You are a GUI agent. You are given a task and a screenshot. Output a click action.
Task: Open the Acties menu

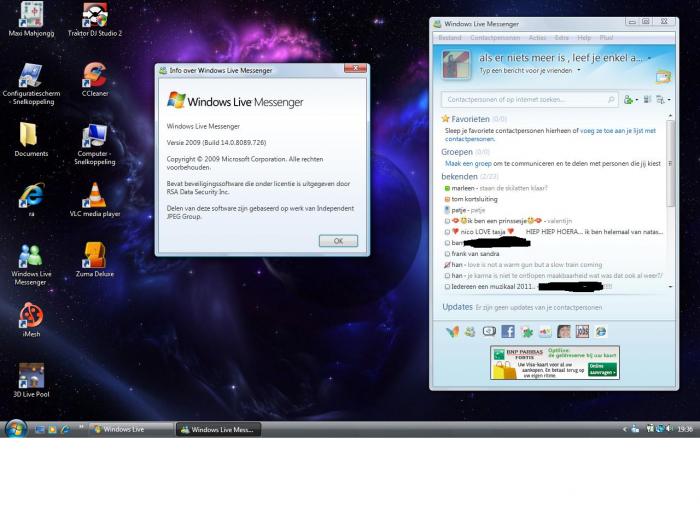(x=538, y=38)
